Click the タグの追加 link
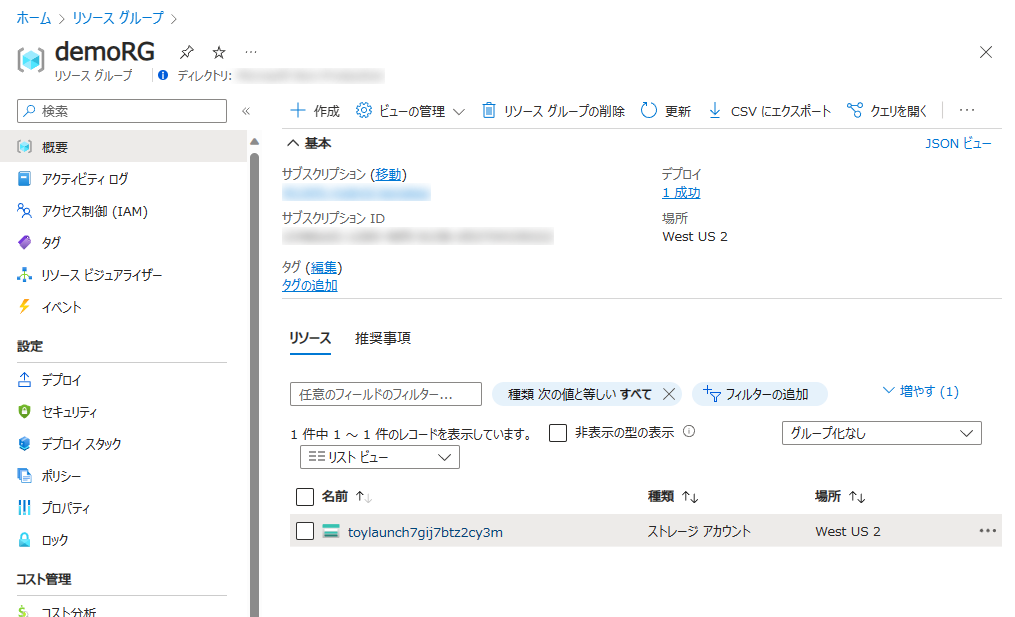Viewport: 1015px width, 617px height. (x=309, y=285)
